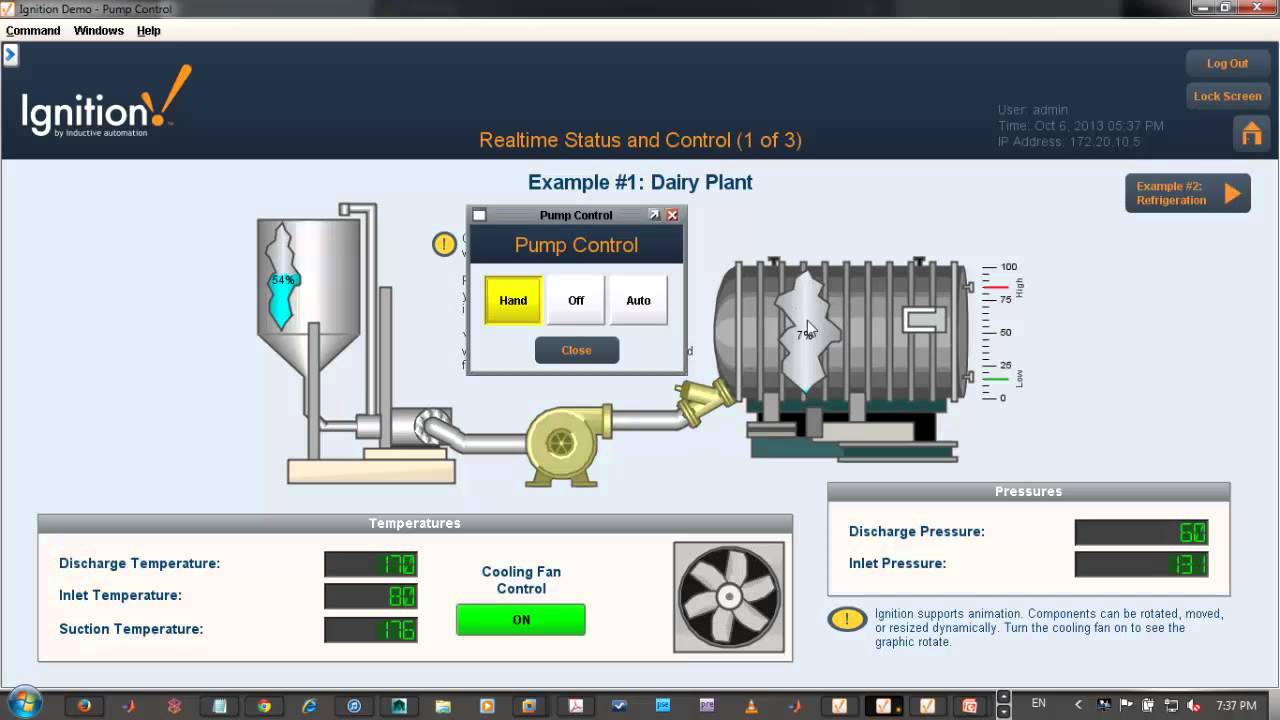Open VLC media player from the taskbar
Screen dimensions: 1280x720
751,705
